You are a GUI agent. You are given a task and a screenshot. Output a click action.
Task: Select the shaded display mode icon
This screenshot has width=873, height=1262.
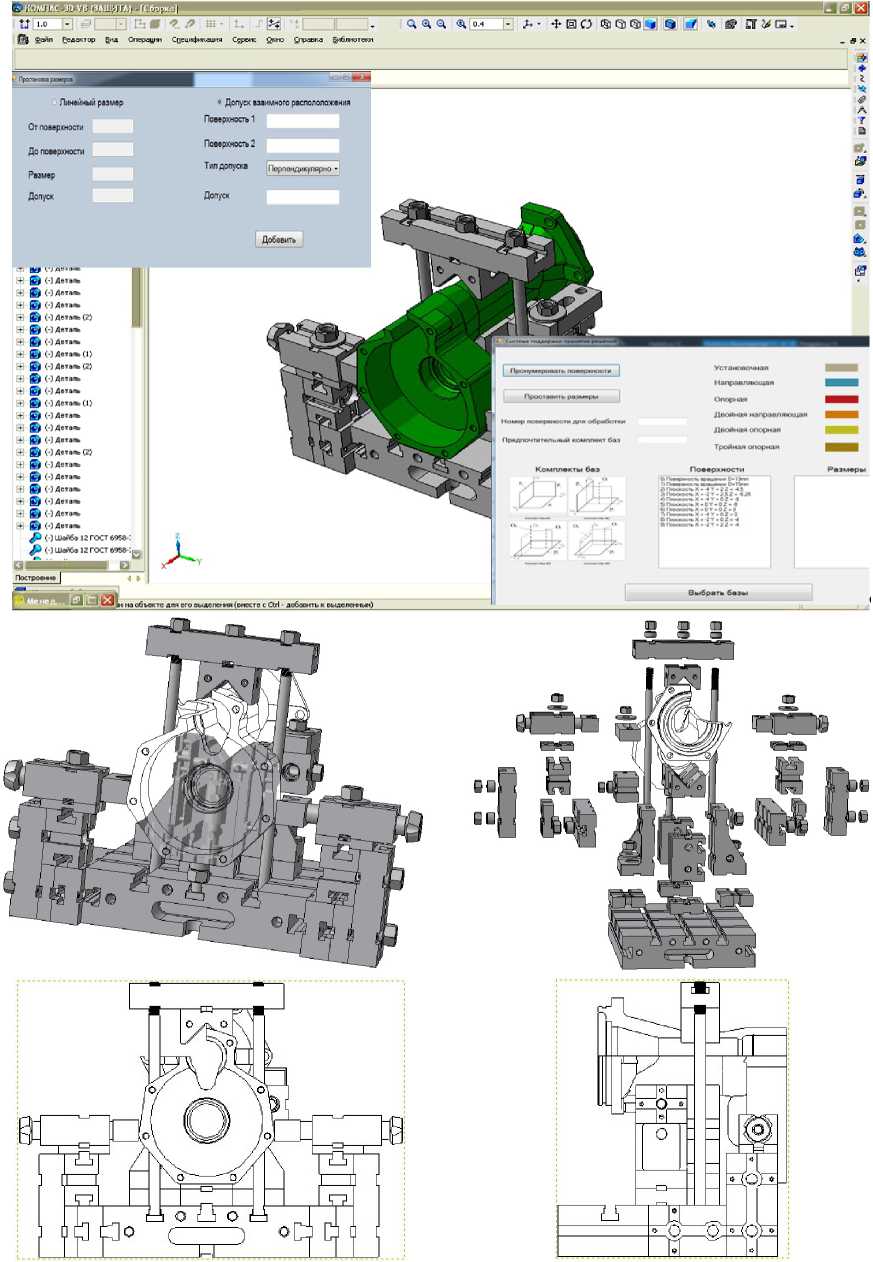tap(650, 23)
